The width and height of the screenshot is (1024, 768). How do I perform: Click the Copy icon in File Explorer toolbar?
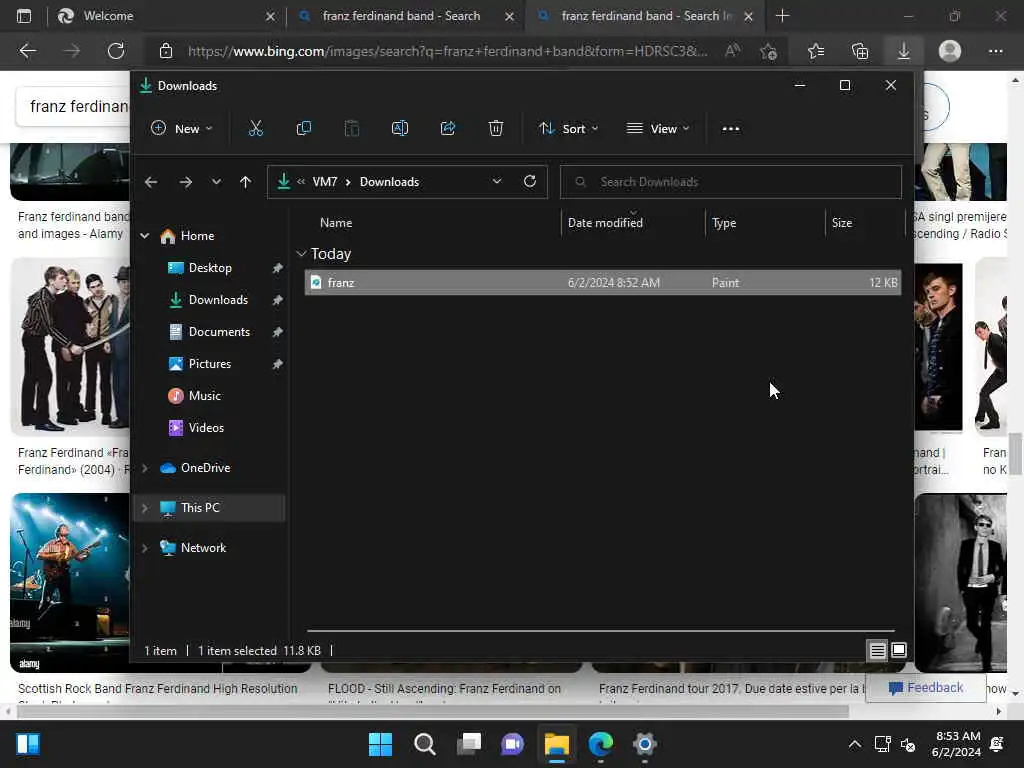click(304, 129)
